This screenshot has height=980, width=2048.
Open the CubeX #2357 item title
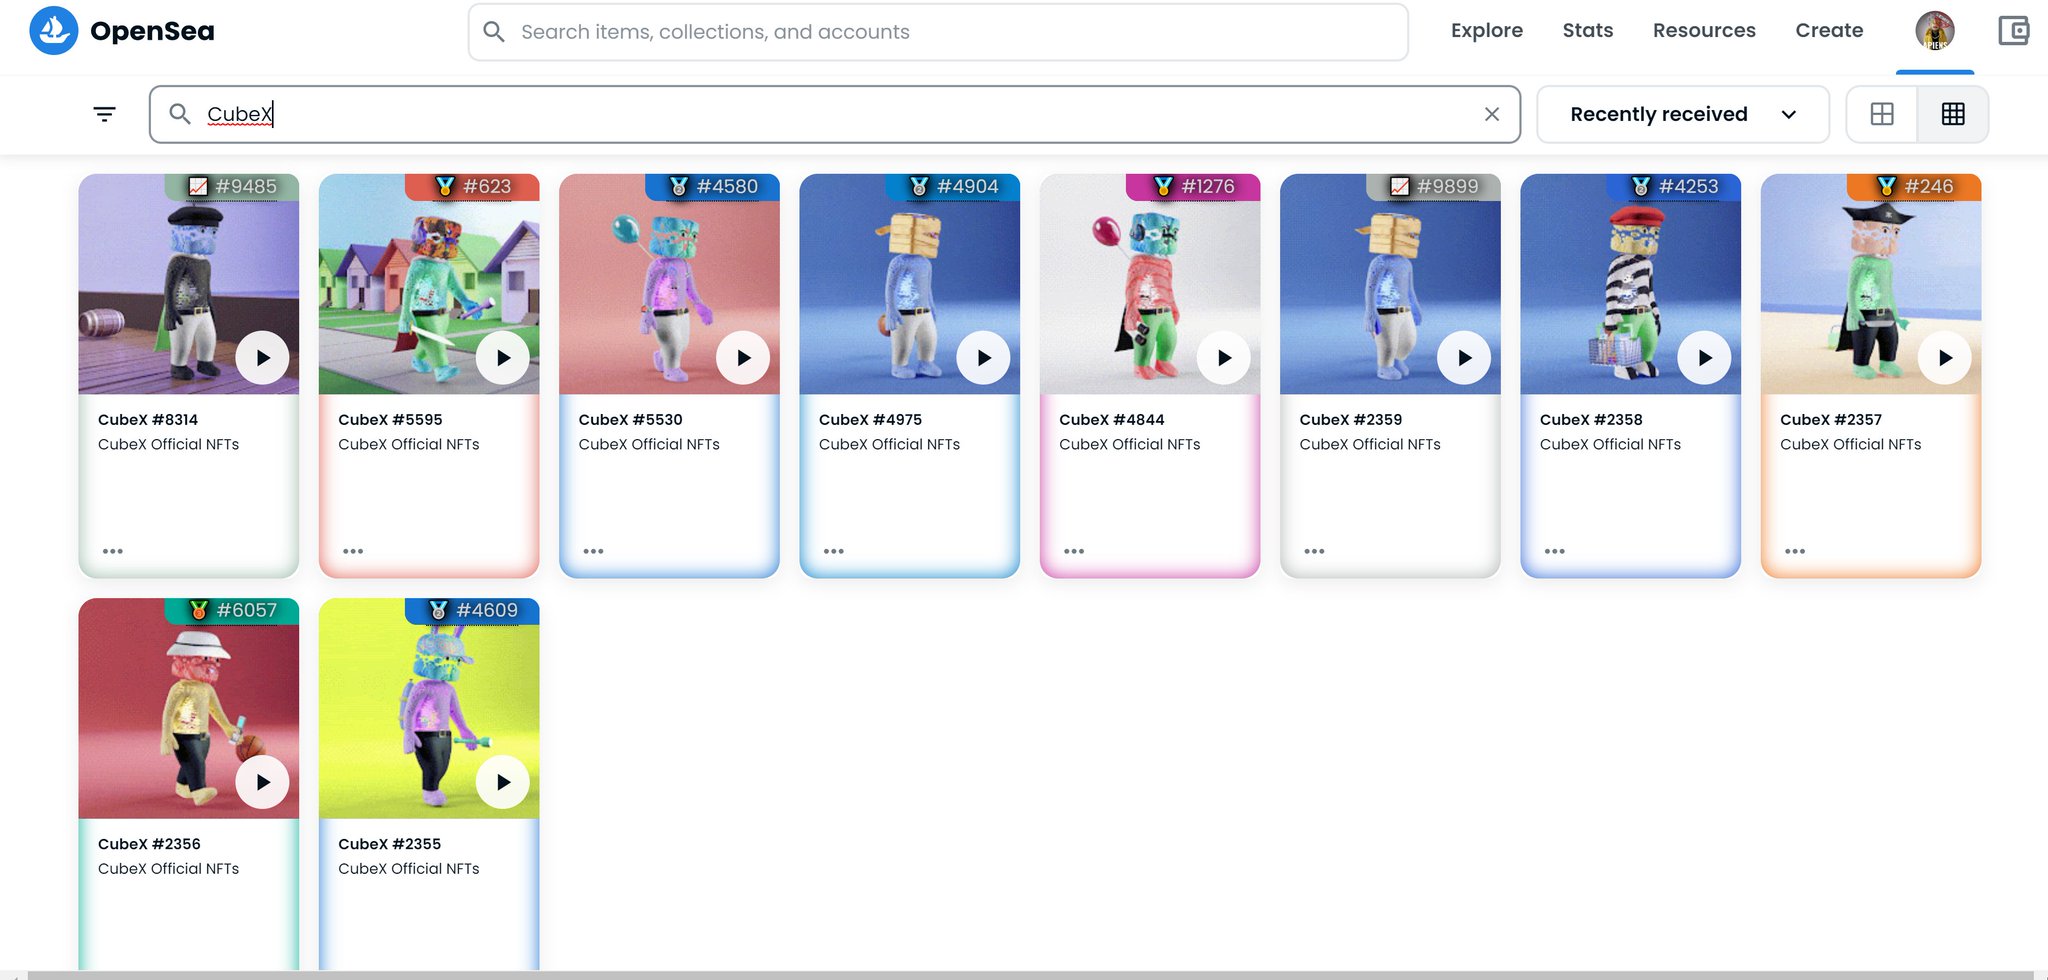click(x=1831, y=420)
